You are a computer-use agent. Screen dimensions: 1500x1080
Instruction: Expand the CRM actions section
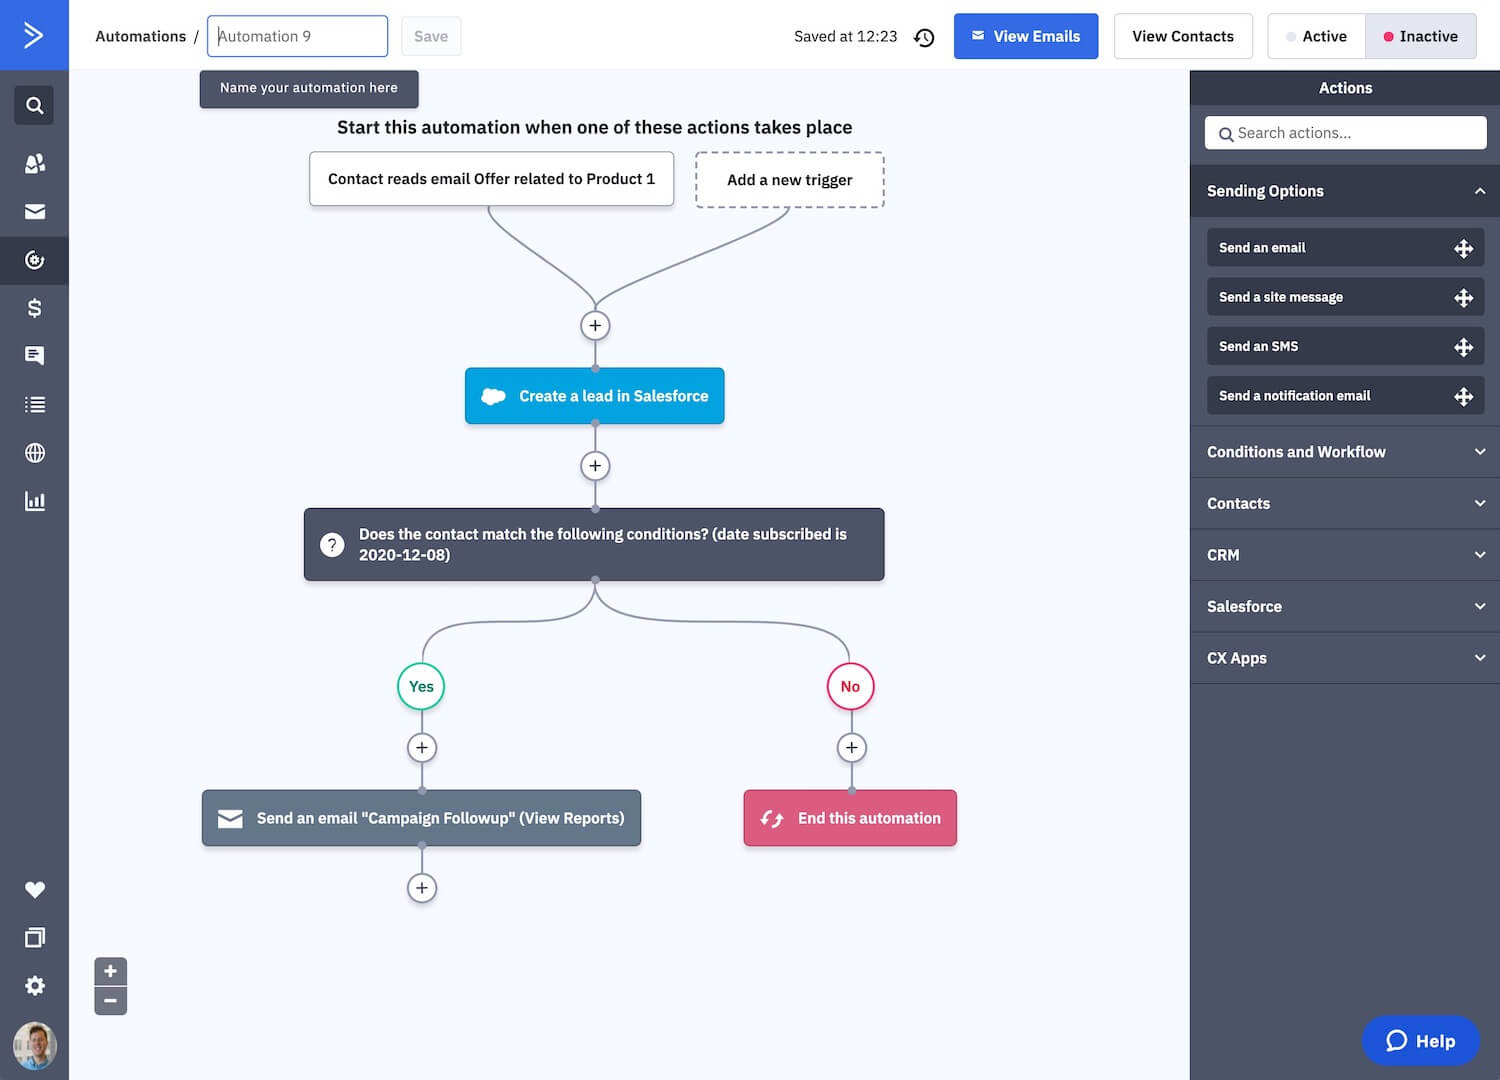pyautogui.click(x=1345, y=555)
